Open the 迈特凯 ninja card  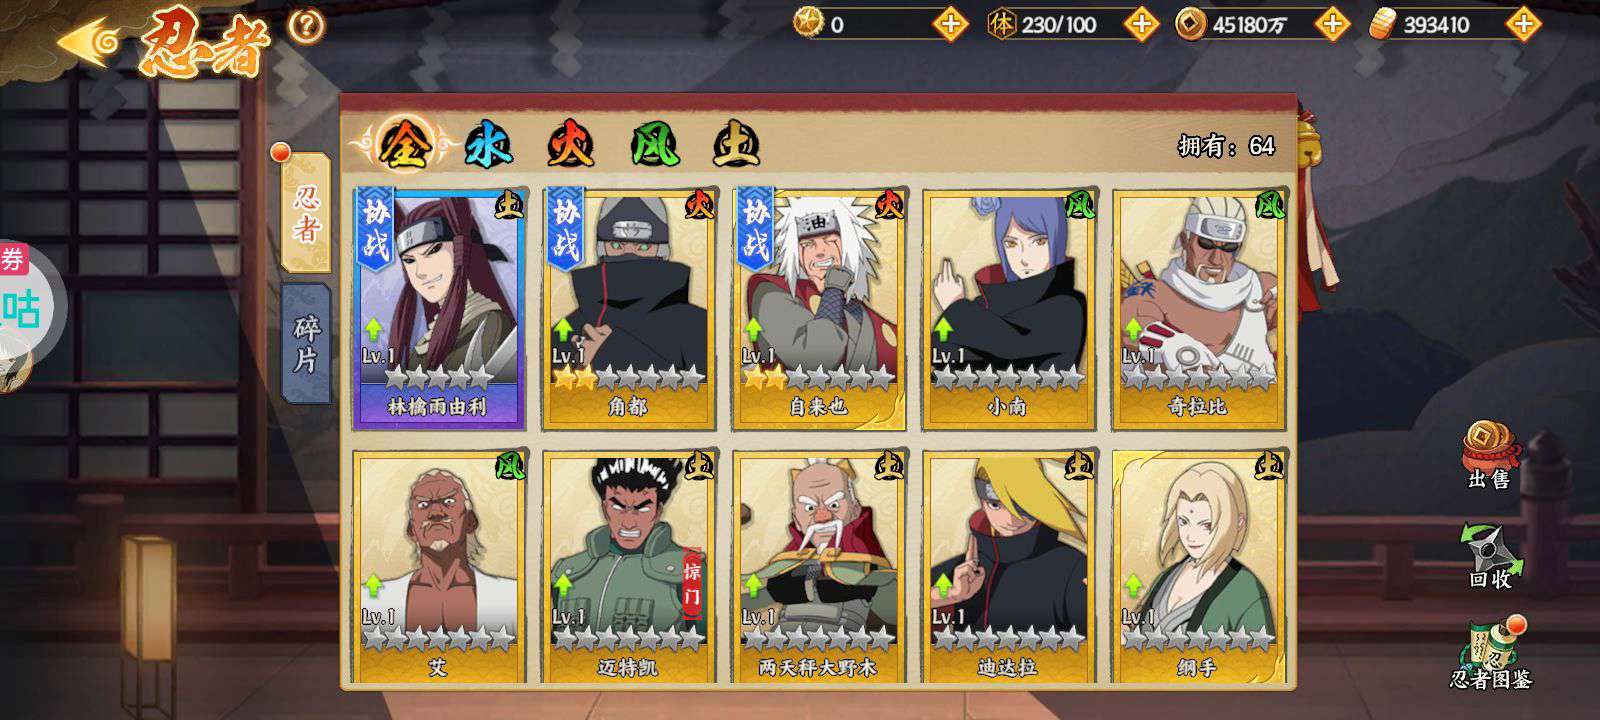click(629, 567)
